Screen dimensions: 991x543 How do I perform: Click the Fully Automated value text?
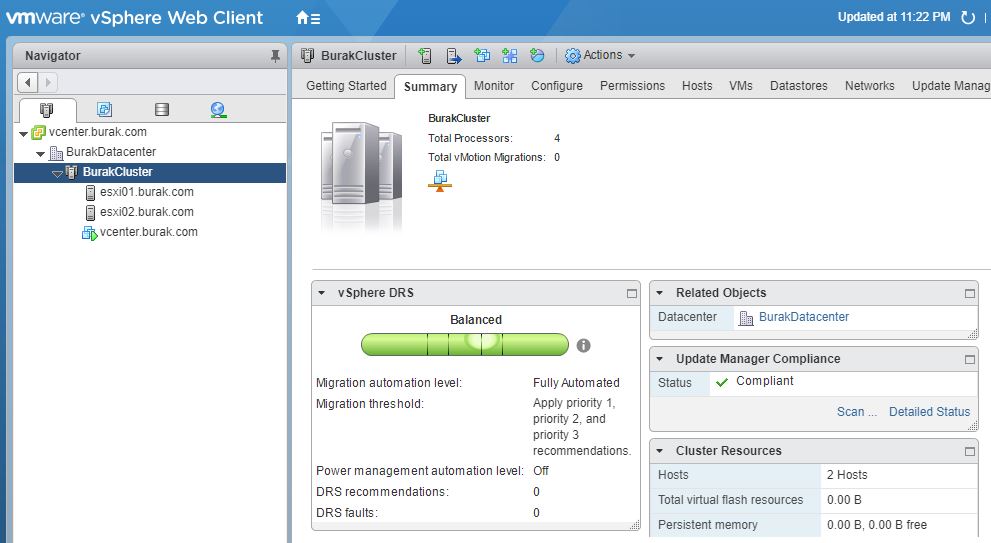(576, 382)
